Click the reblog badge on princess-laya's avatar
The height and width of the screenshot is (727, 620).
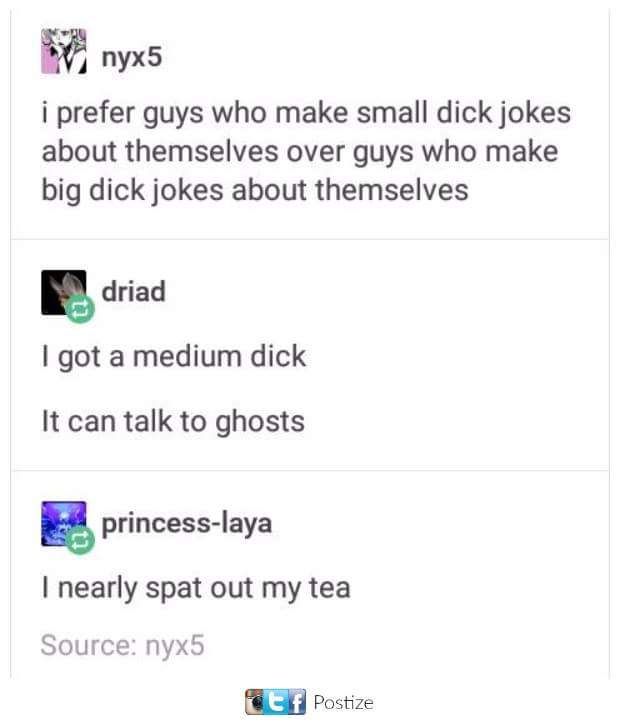(80, 540)
